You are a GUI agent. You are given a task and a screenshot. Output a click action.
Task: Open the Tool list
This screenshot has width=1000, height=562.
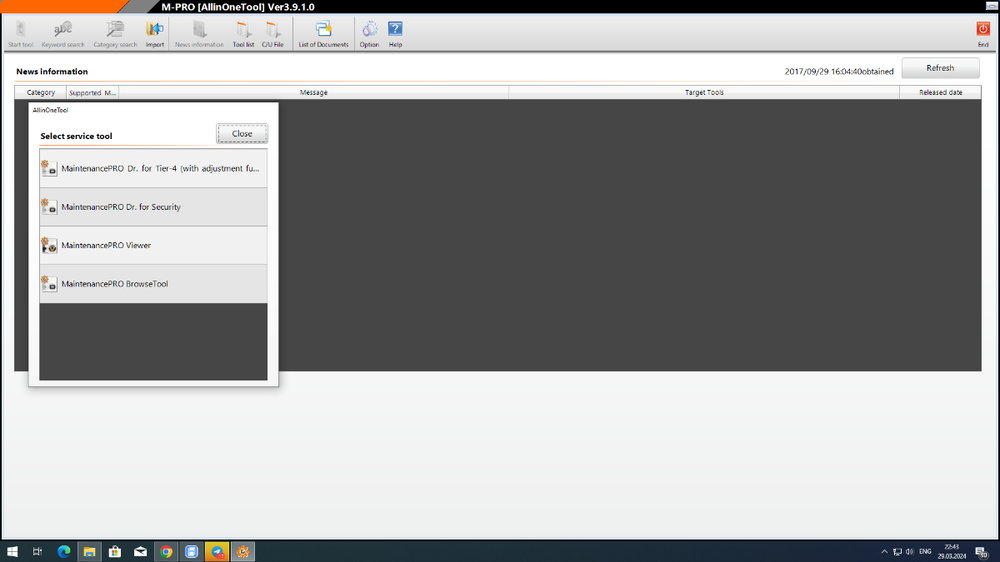point(243,33)
